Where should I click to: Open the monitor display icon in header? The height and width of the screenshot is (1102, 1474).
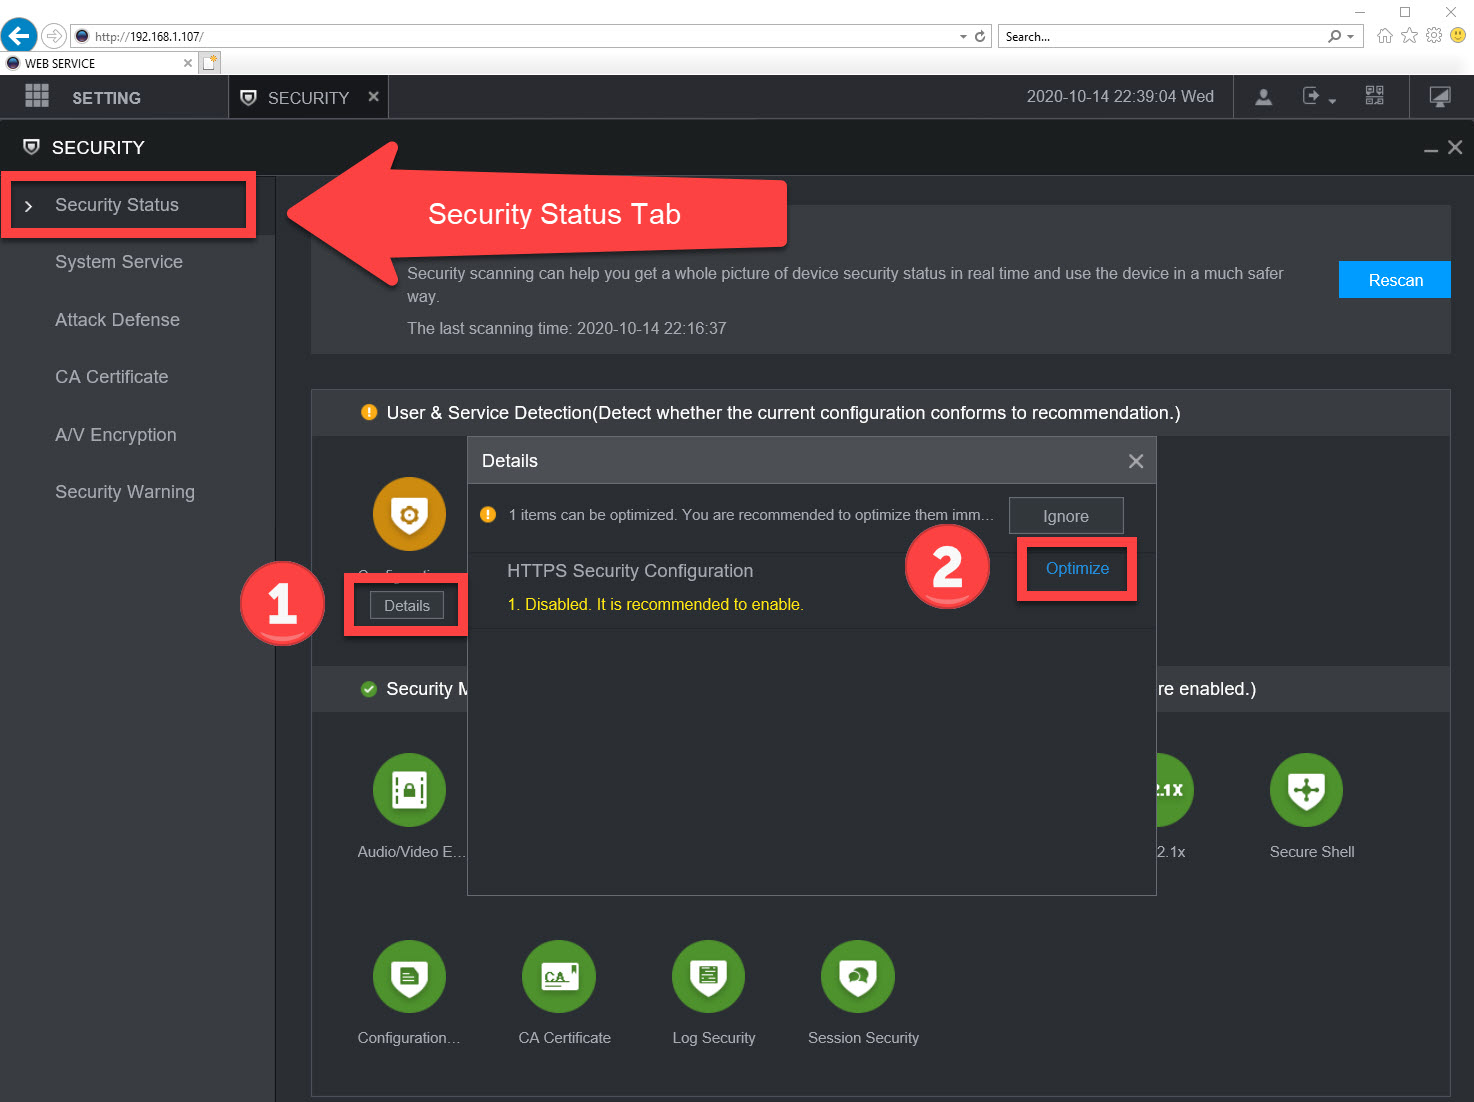(x=1439, y=97)
